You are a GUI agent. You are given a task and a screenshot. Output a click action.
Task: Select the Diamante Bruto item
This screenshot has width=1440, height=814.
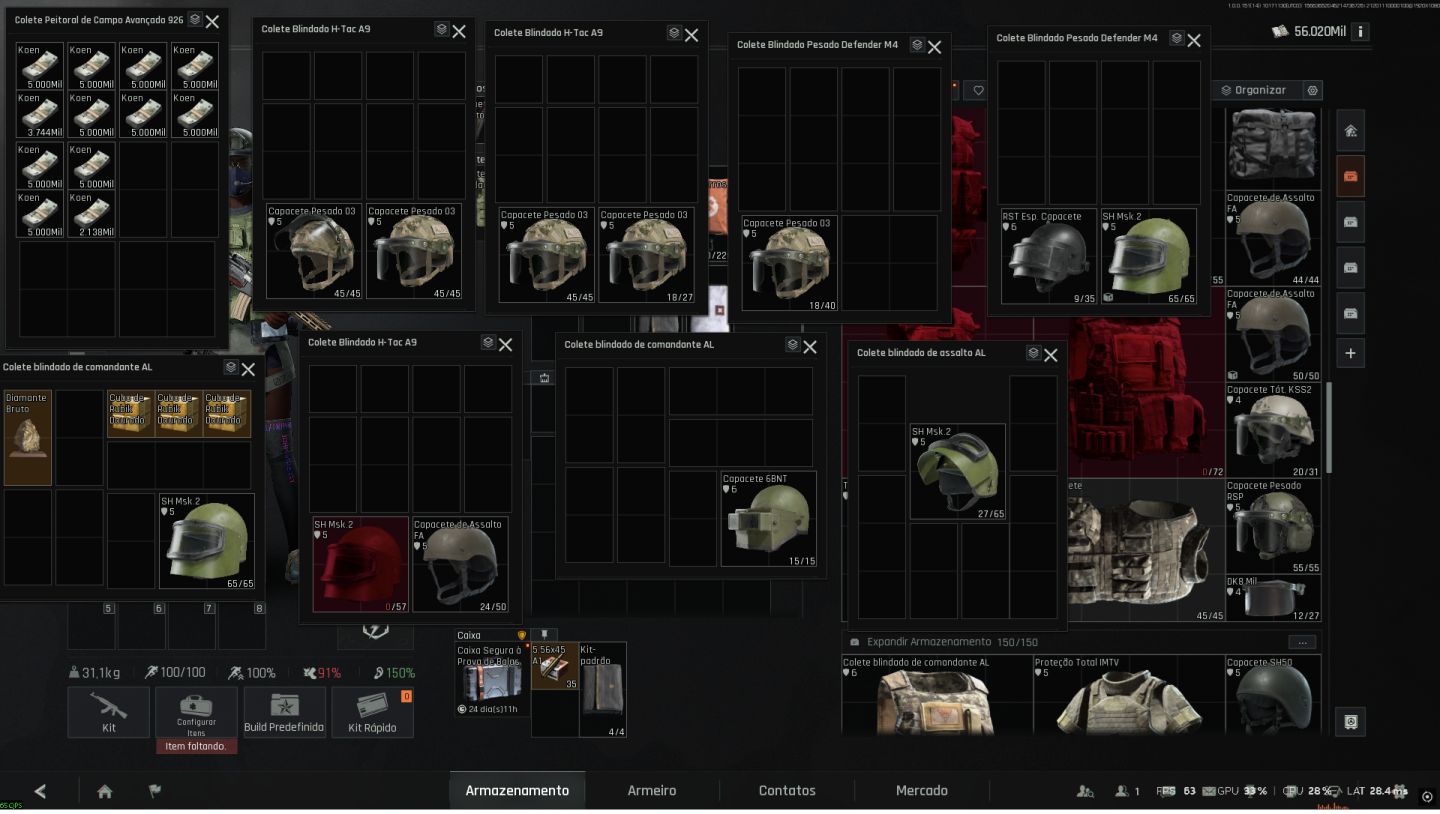click(x=28, y=437)
